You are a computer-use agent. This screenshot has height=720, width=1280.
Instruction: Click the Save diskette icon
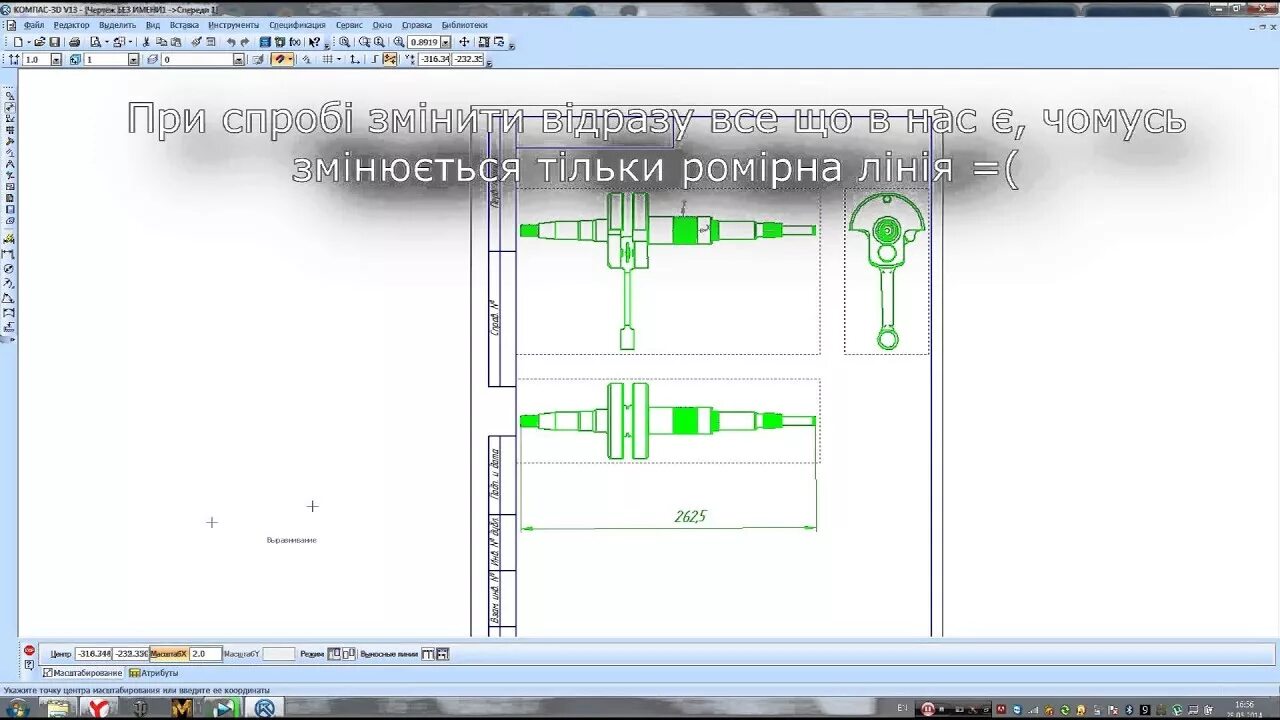point(54,42)
